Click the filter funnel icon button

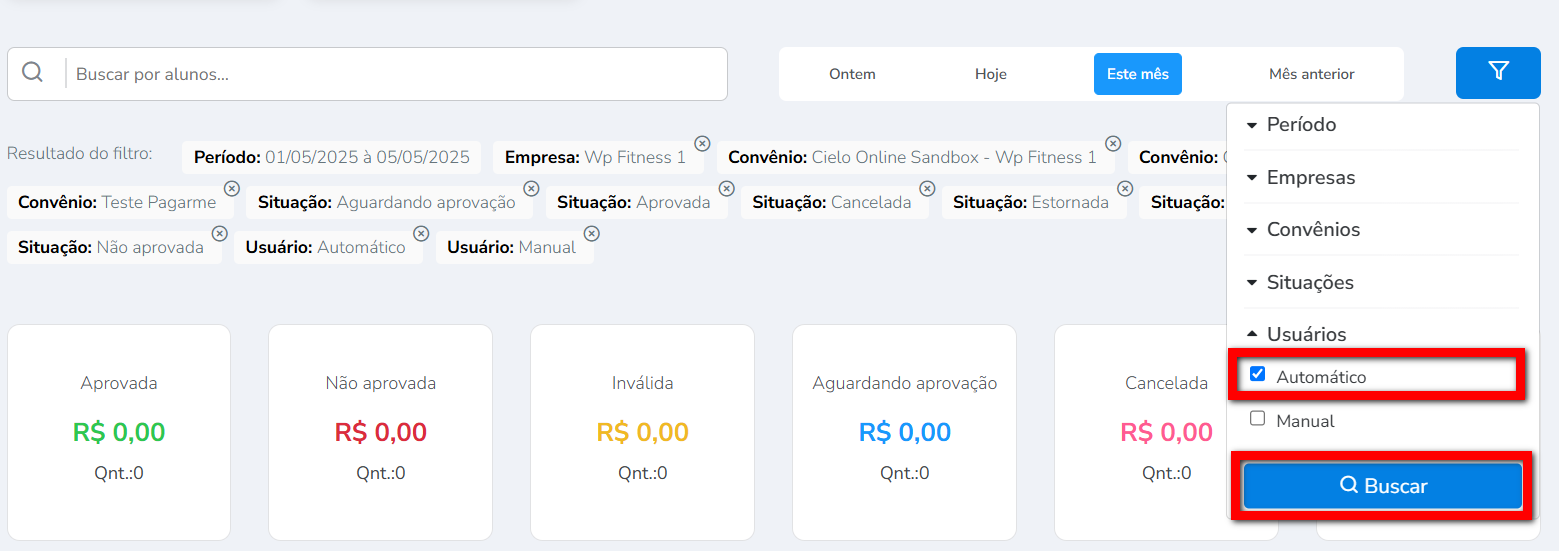(x=1498, y=72)
